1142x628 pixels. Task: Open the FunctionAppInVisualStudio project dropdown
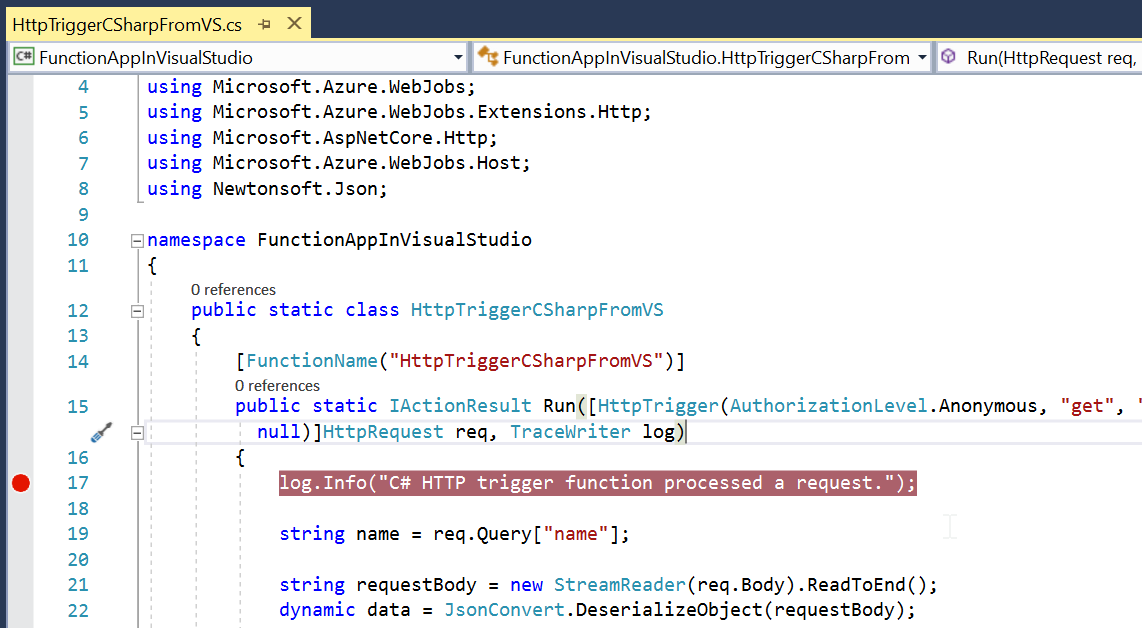(458, 58)
